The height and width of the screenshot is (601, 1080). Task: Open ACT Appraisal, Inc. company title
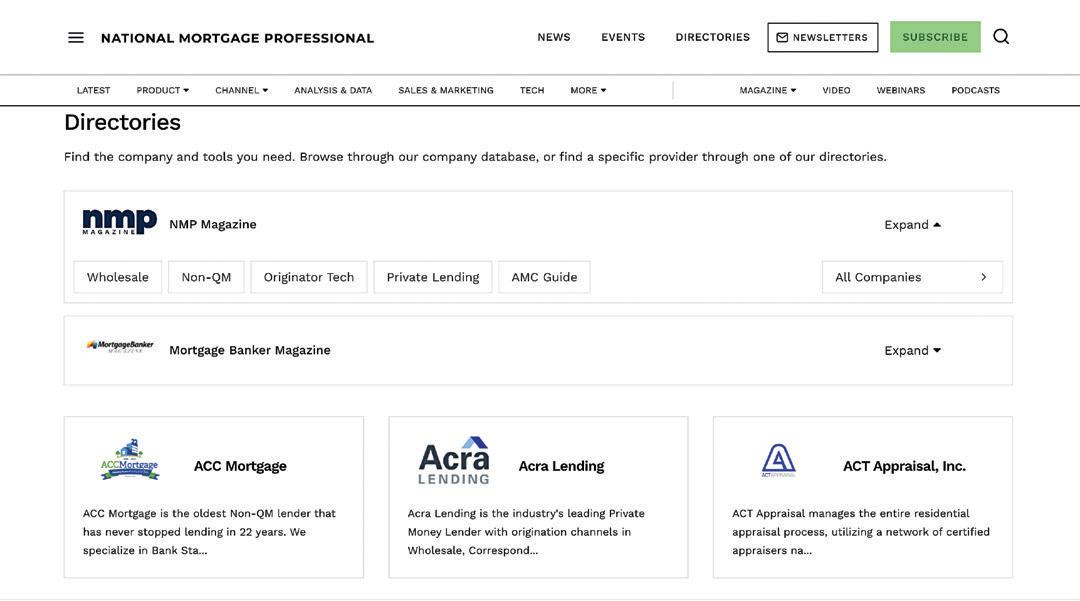point(904,466)
